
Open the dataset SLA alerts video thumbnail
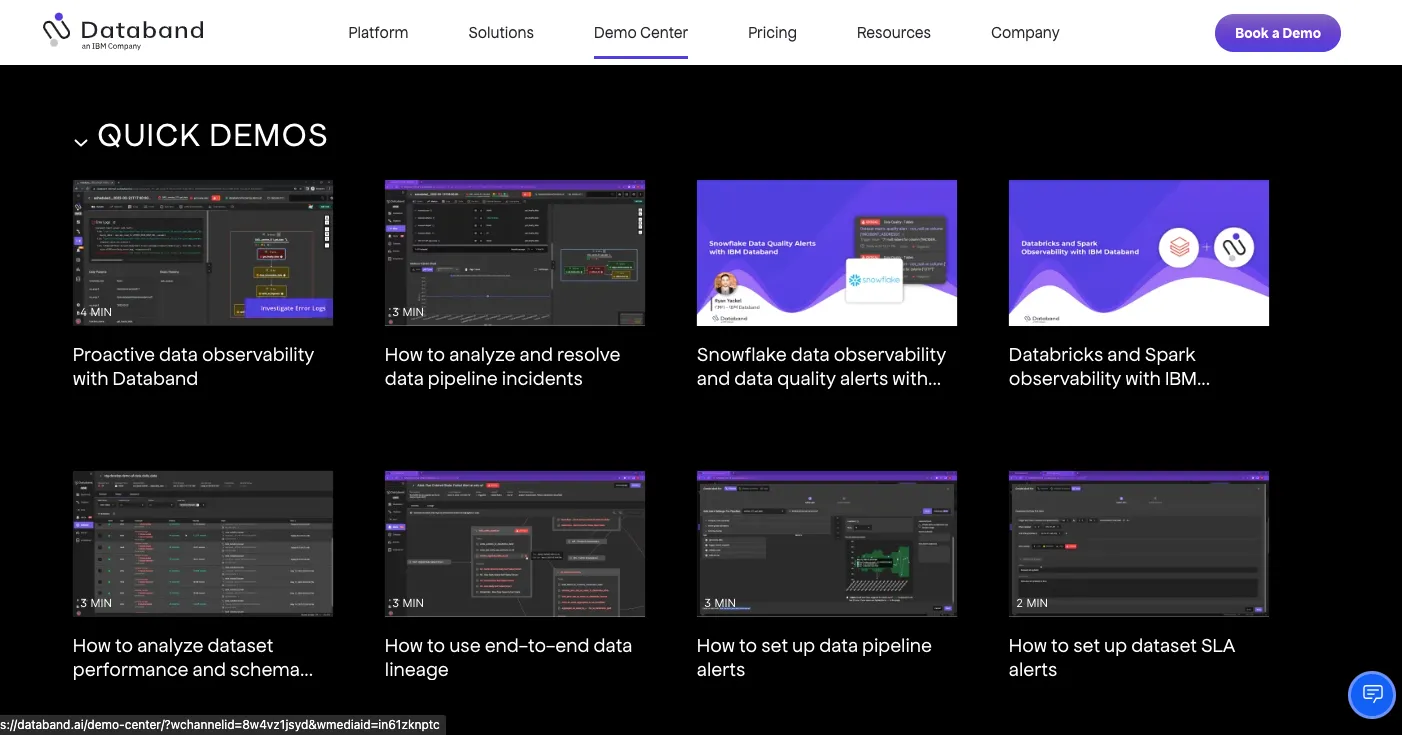click(x=1139, y=544)
